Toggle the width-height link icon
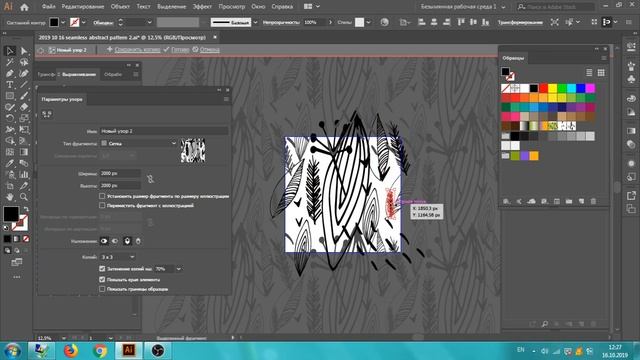 tap(150, 179)
